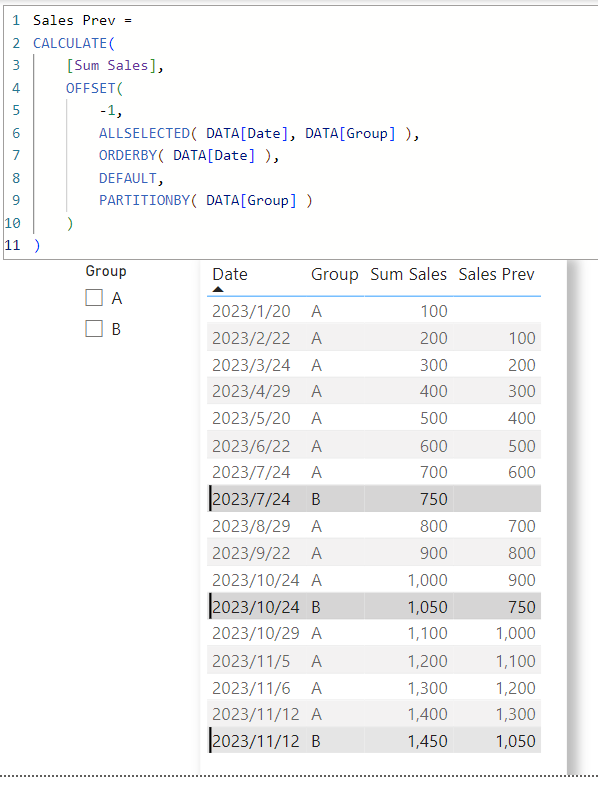598x794 pixels.
Task: Click the Group B cell in 2023/10/24 row
Action: tap(316, 607)
